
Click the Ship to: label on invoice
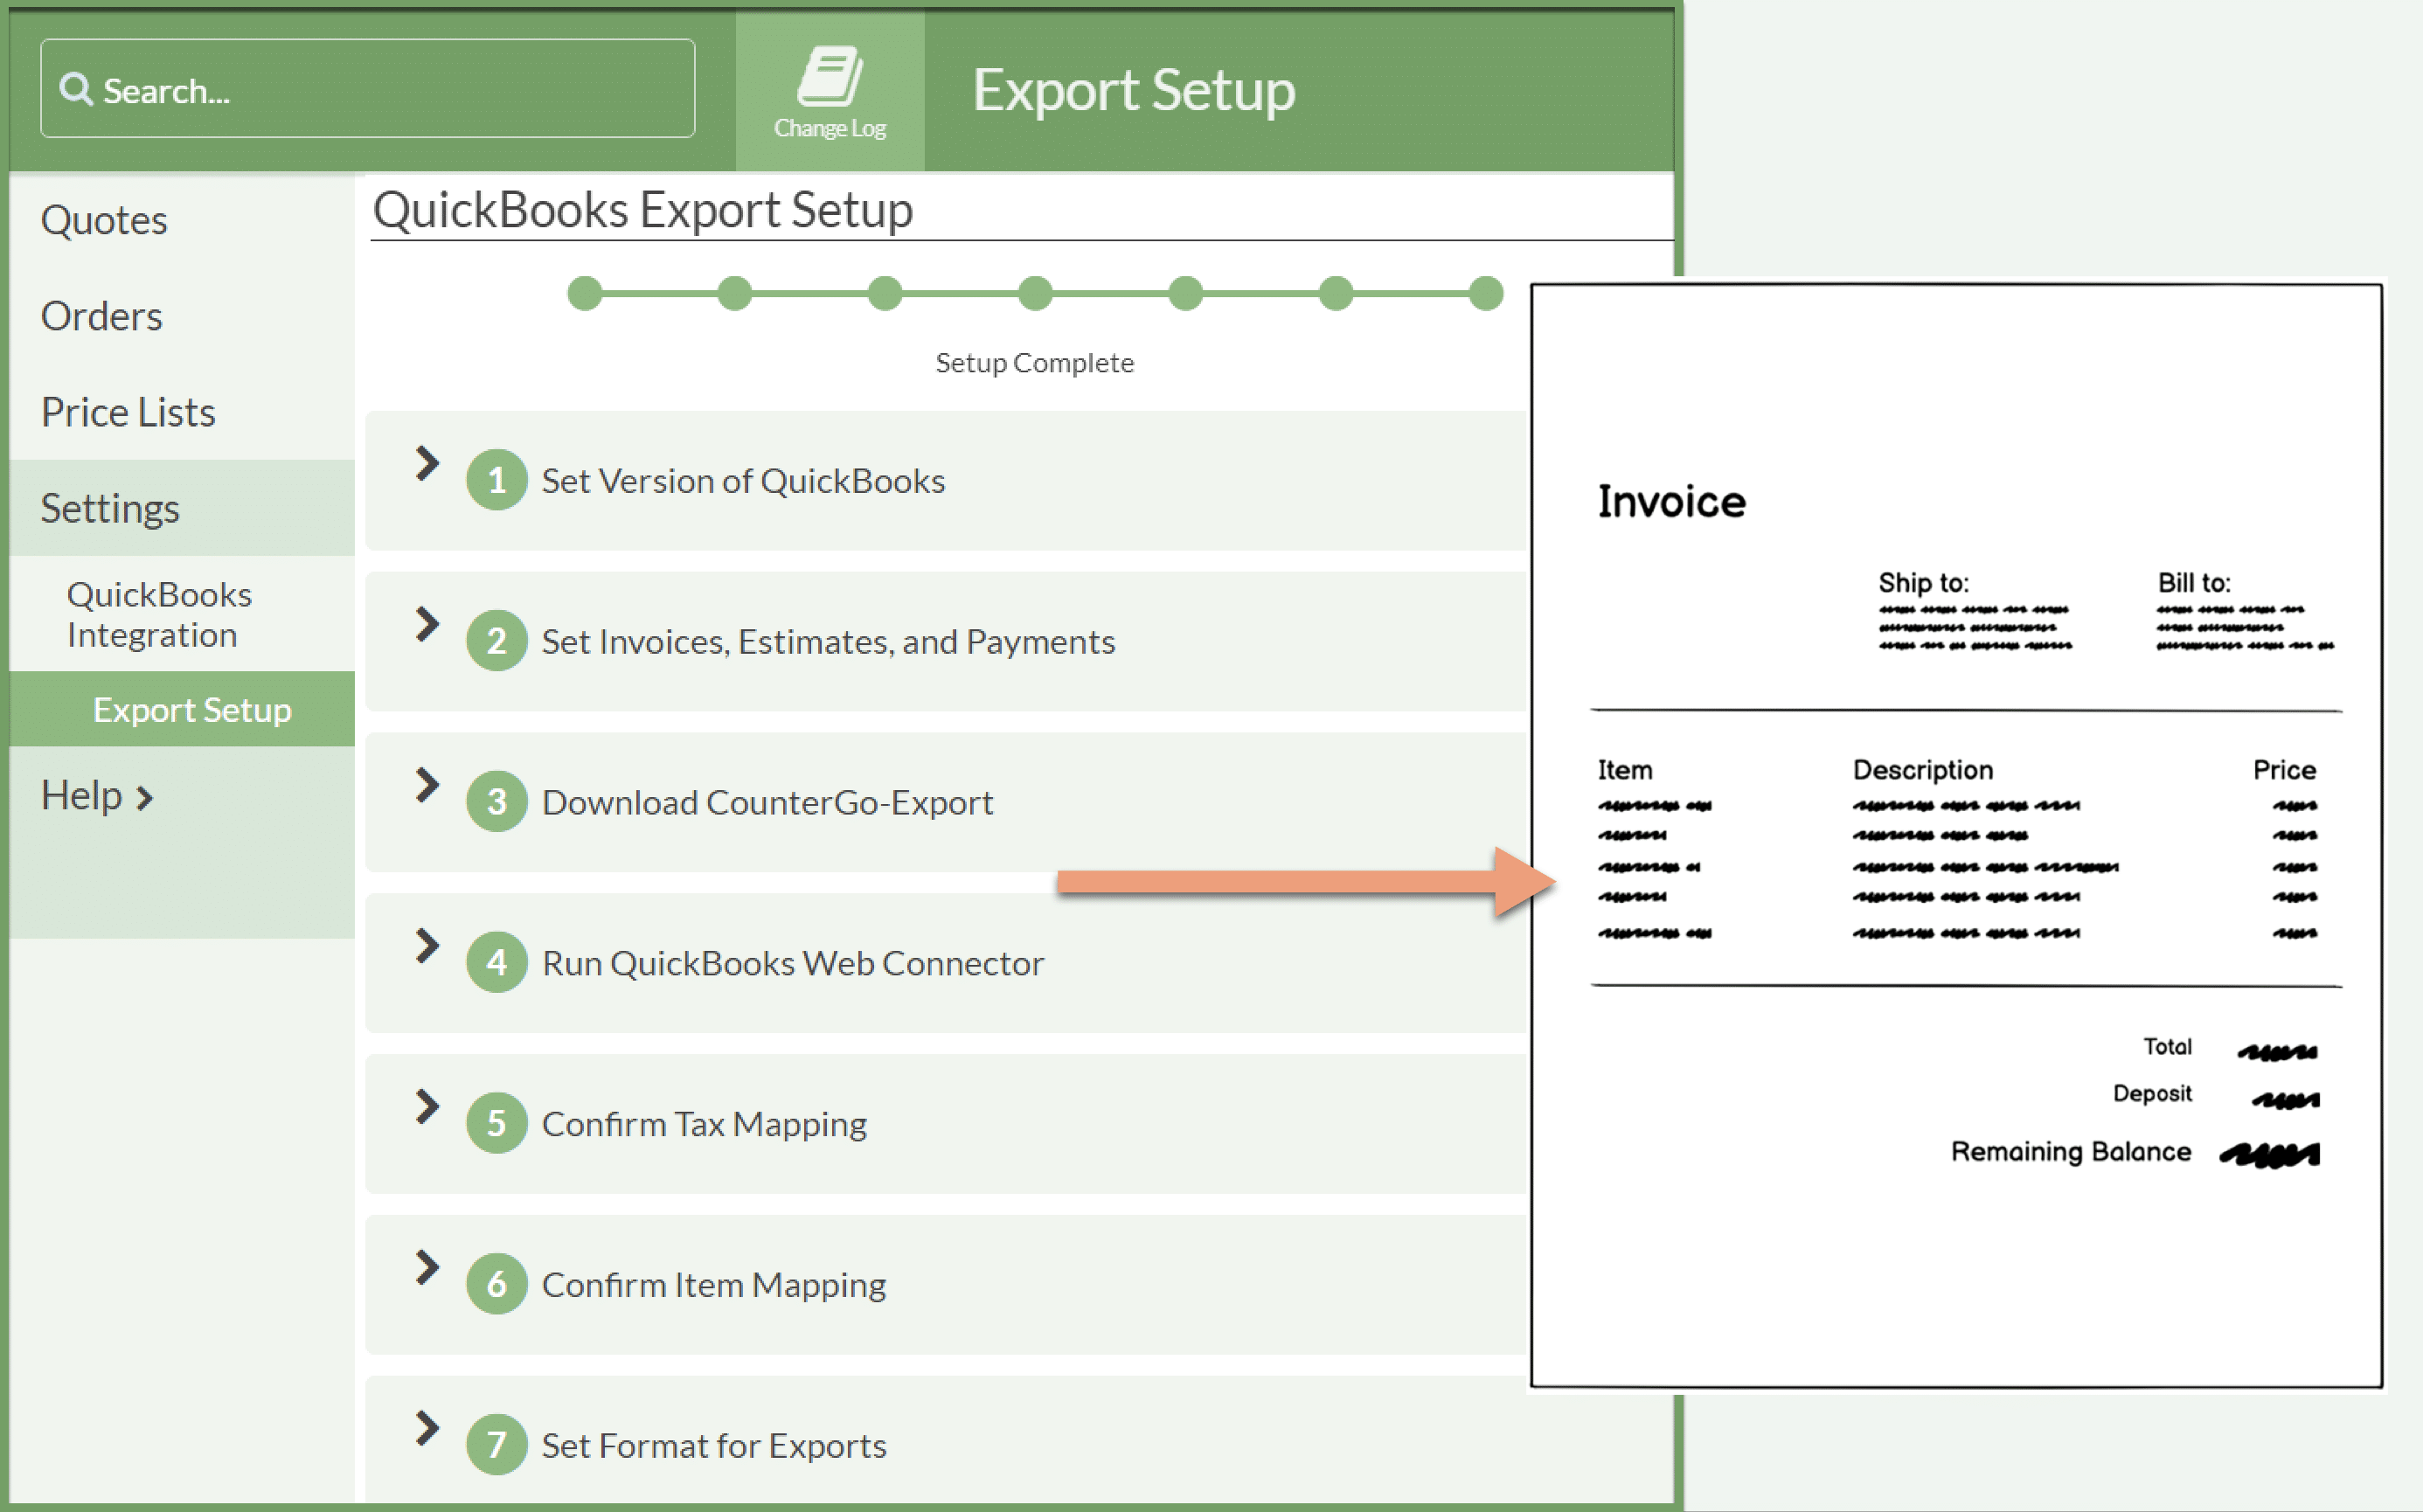pyautogui.click(x=1923, y=582)
